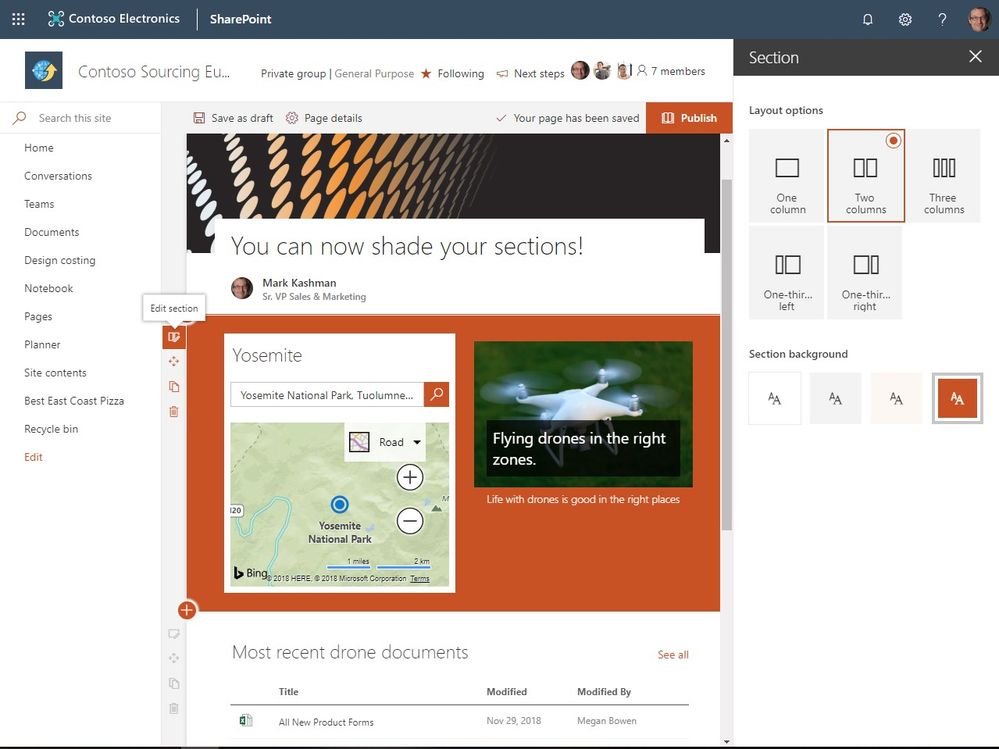Viewport: 999px width, 749px height.
Task: Open Teams in site navigation
Action: click(39, 204)
